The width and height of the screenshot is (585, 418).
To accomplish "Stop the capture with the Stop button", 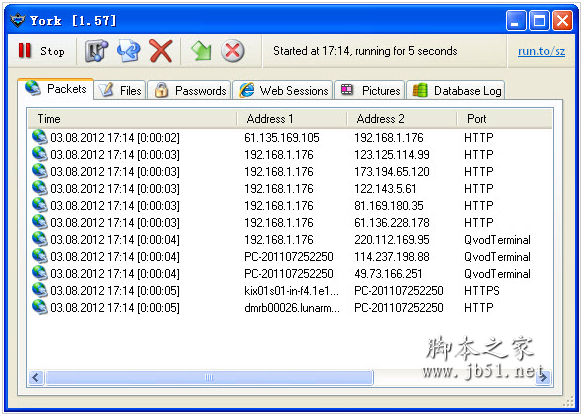I will pos(41,51).
